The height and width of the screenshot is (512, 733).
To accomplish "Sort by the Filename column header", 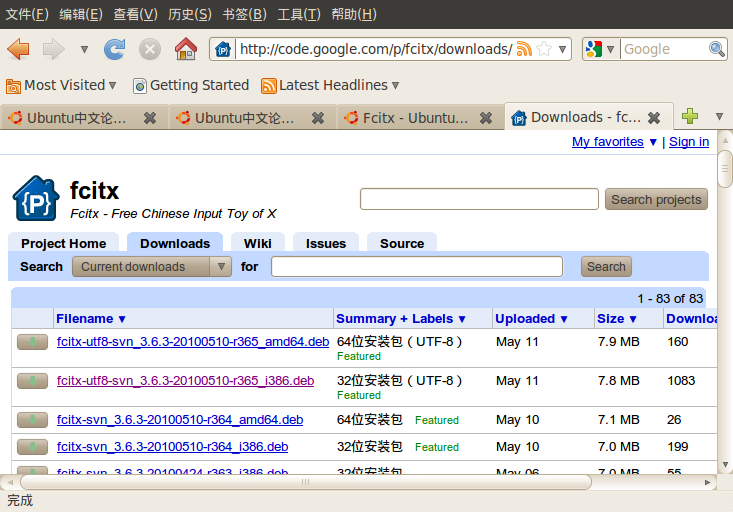I will pyautogui.click(x=91, y=319).
